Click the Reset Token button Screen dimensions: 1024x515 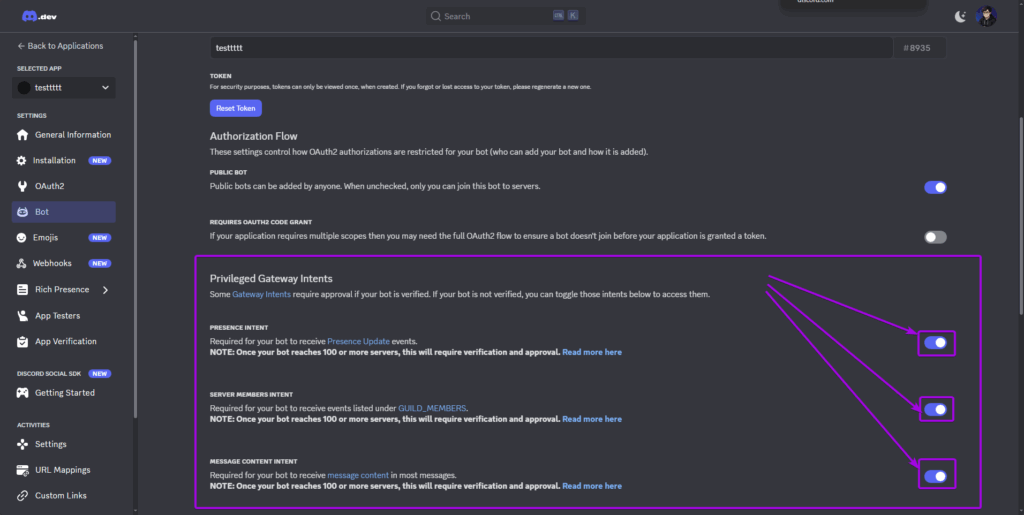[x=235, y=108]
